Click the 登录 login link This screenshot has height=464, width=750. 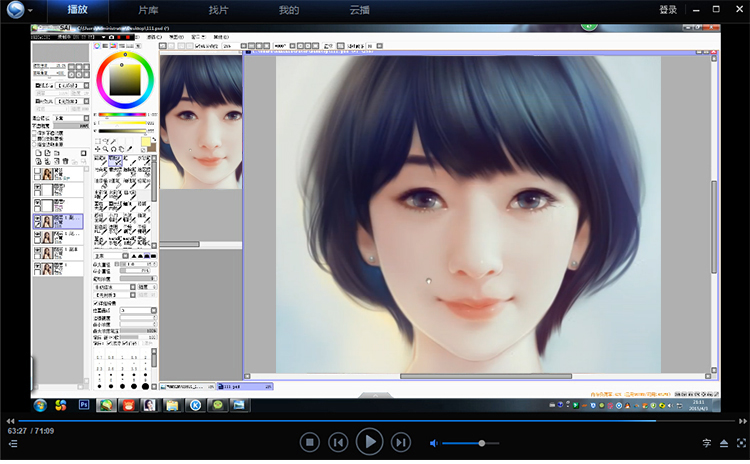(x=668, y=10)
